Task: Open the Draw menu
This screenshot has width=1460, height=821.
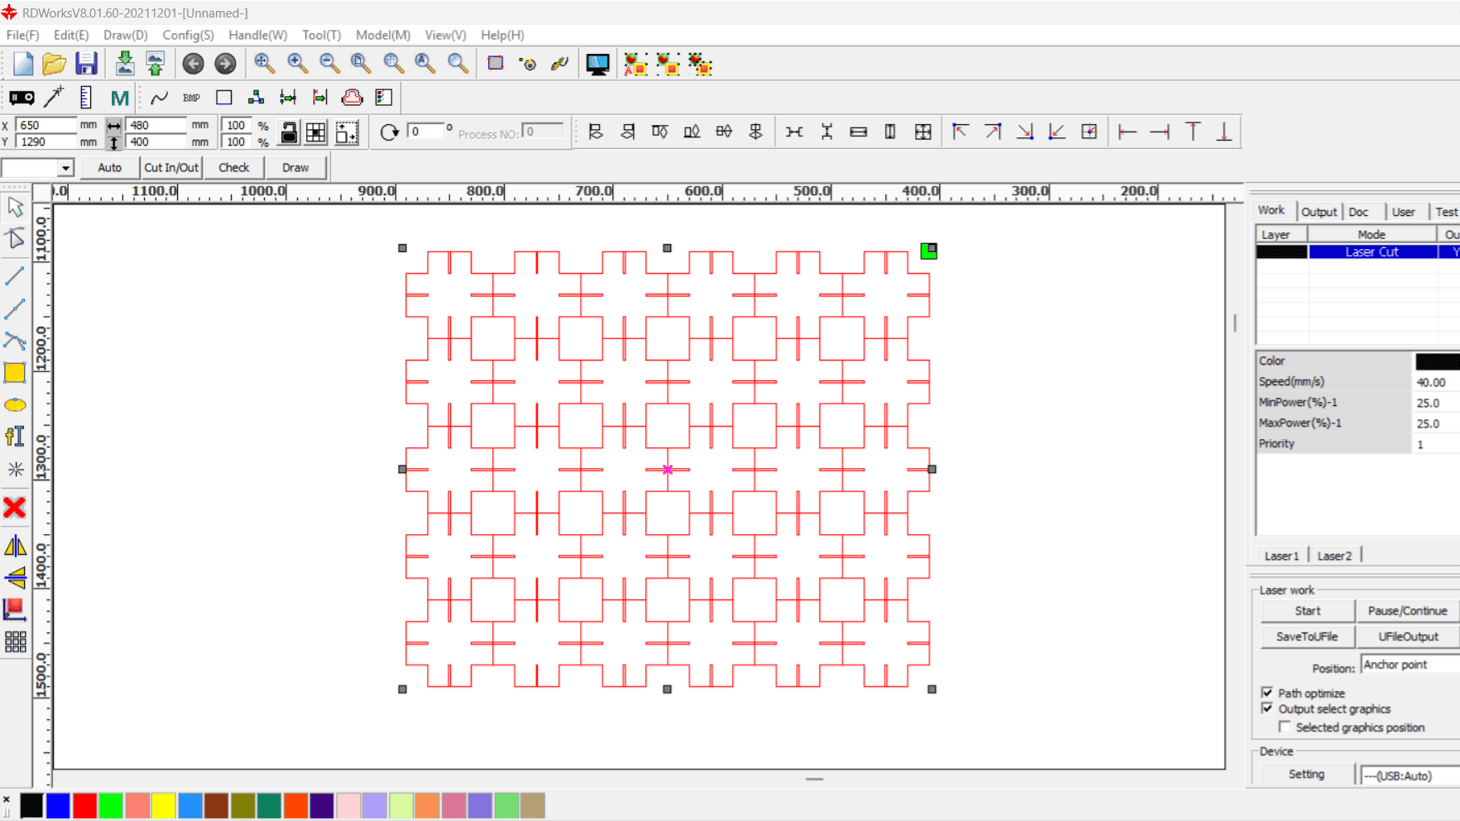Action: (125, 35)
